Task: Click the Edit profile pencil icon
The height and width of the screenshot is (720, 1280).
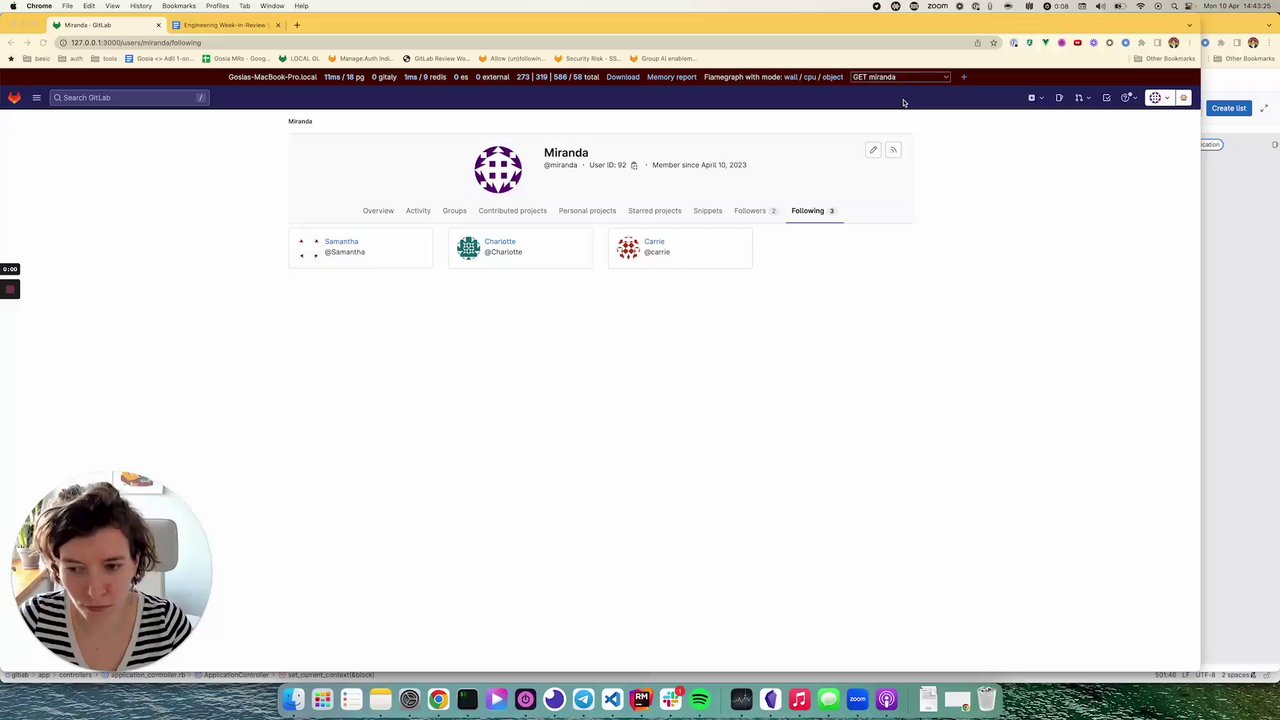Action: coord(873,150)
